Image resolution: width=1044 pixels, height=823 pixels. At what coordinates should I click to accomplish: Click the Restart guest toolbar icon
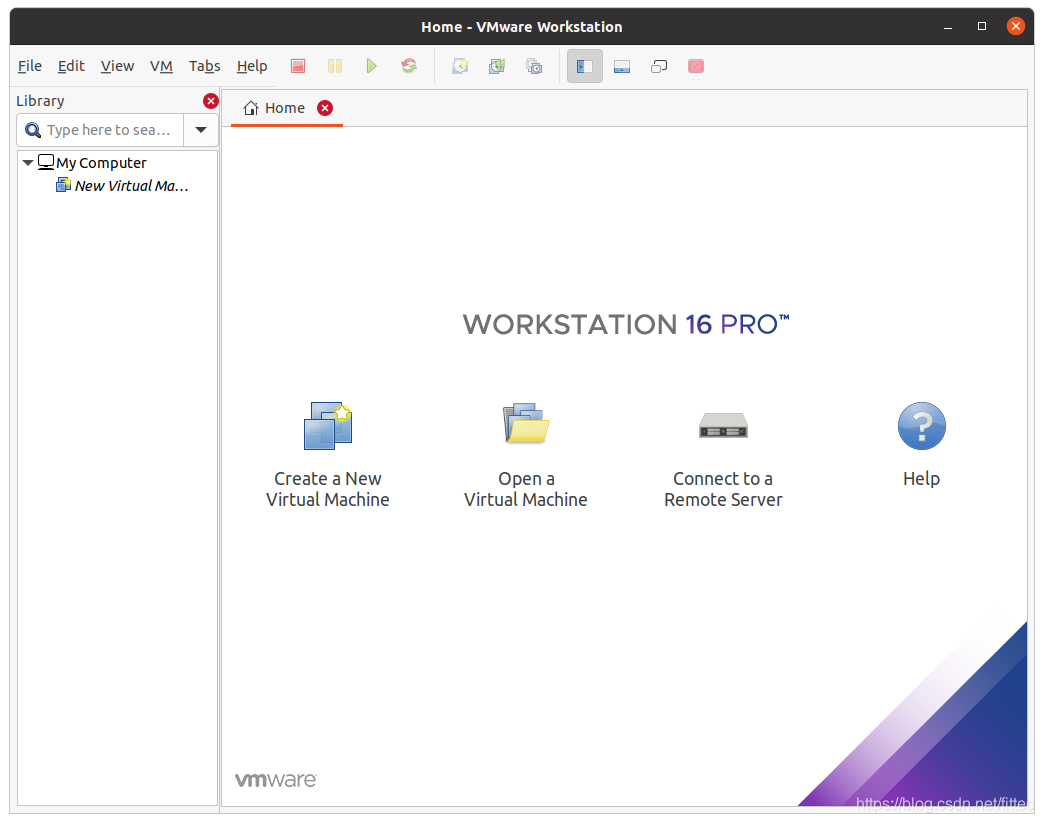click(409, 66)
